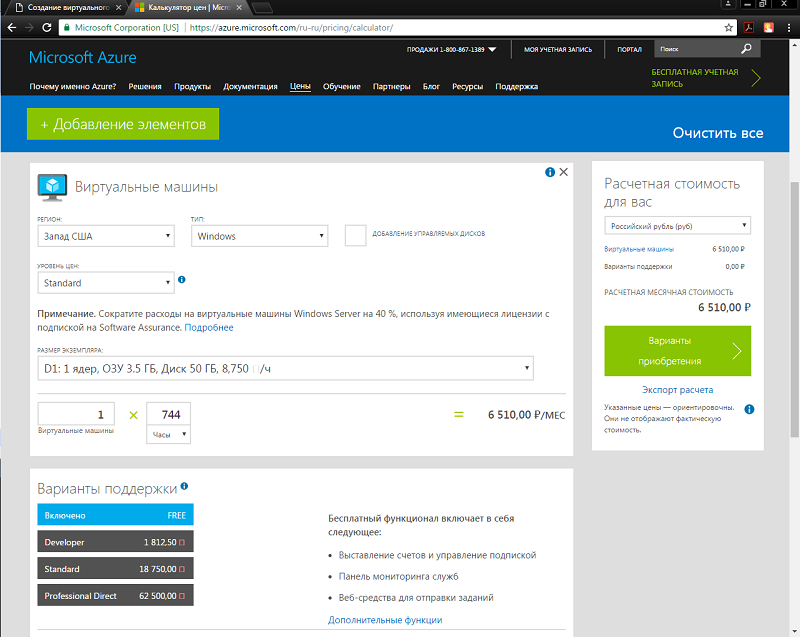Reload the page with refresh icon
Image resolution: width=800 pixels, height=637 pixels.
tap(46, 28)
